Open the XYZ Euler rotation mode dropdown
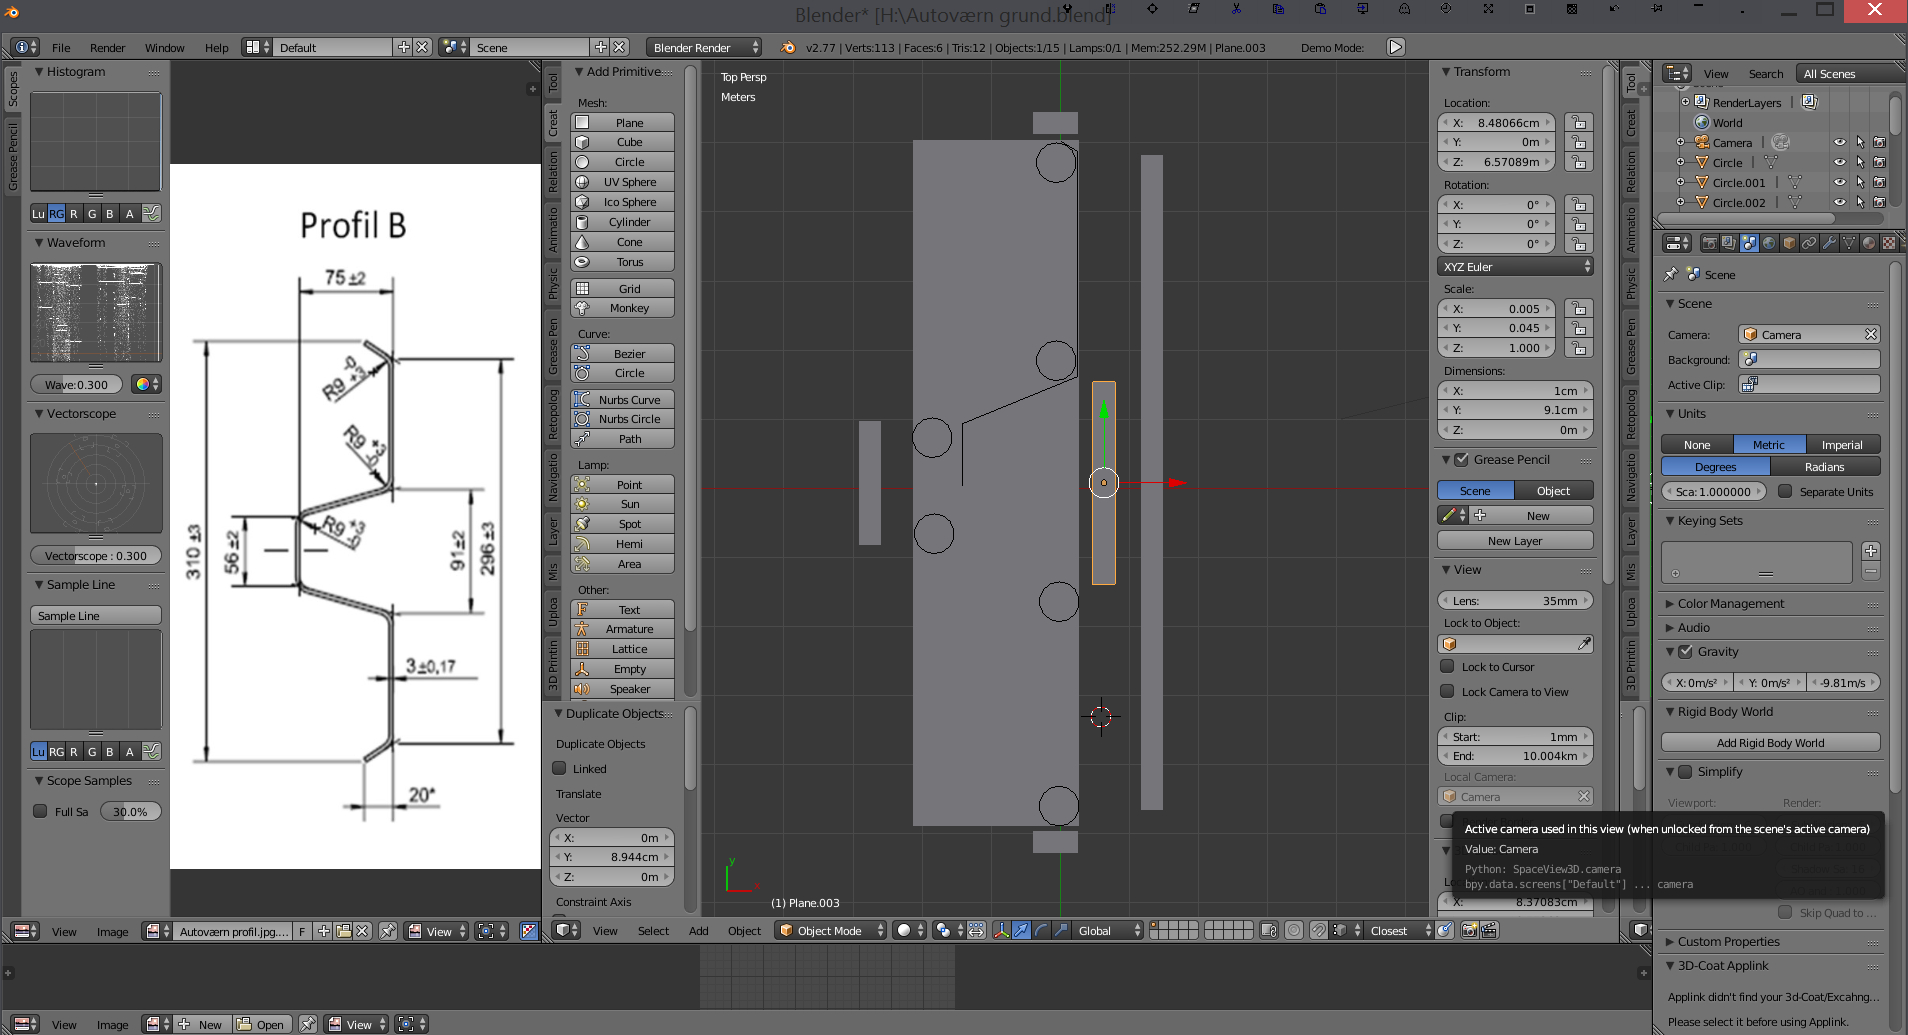1908x1035 pixels. [1515, 266]
